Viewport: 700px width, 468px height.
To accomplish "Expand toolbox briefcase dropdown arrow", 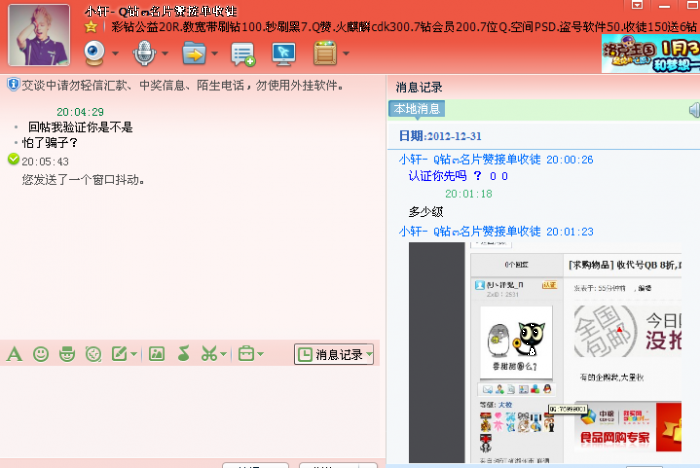I will (x=261, y=354).
